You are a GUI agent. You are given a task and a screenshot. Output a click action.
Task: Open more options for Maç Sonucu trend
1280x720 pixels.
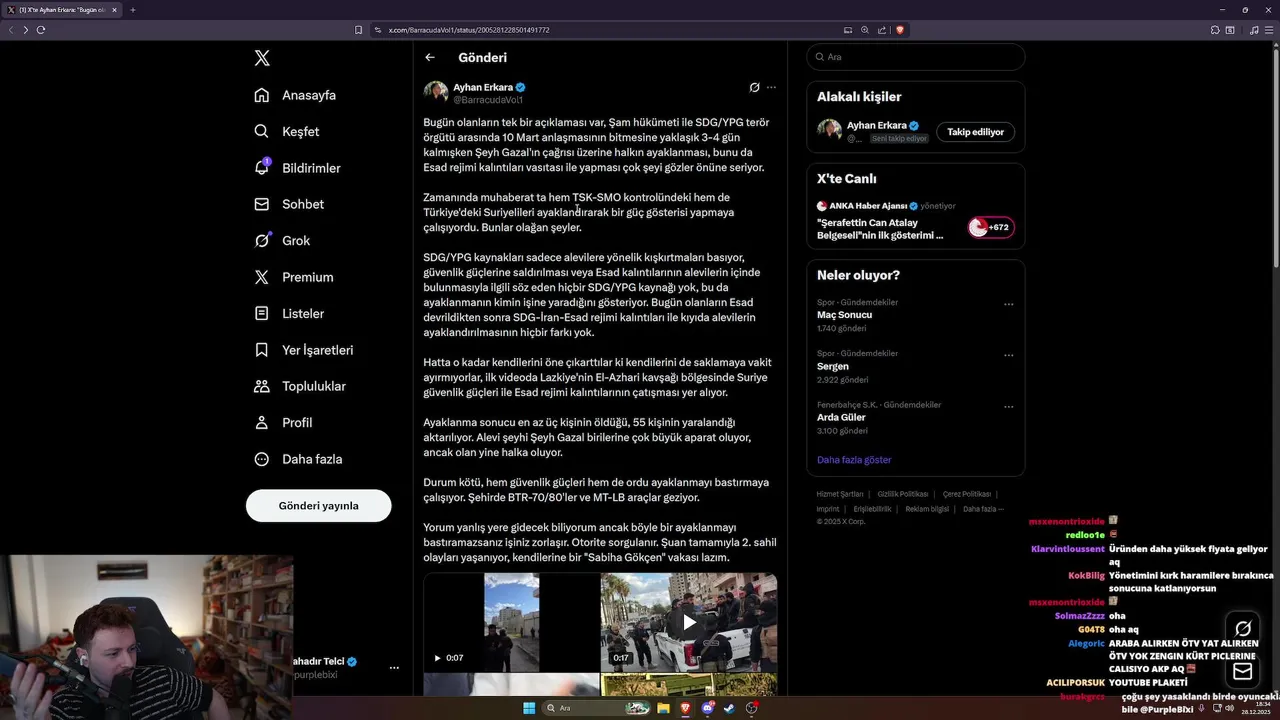coord(1008,304)
